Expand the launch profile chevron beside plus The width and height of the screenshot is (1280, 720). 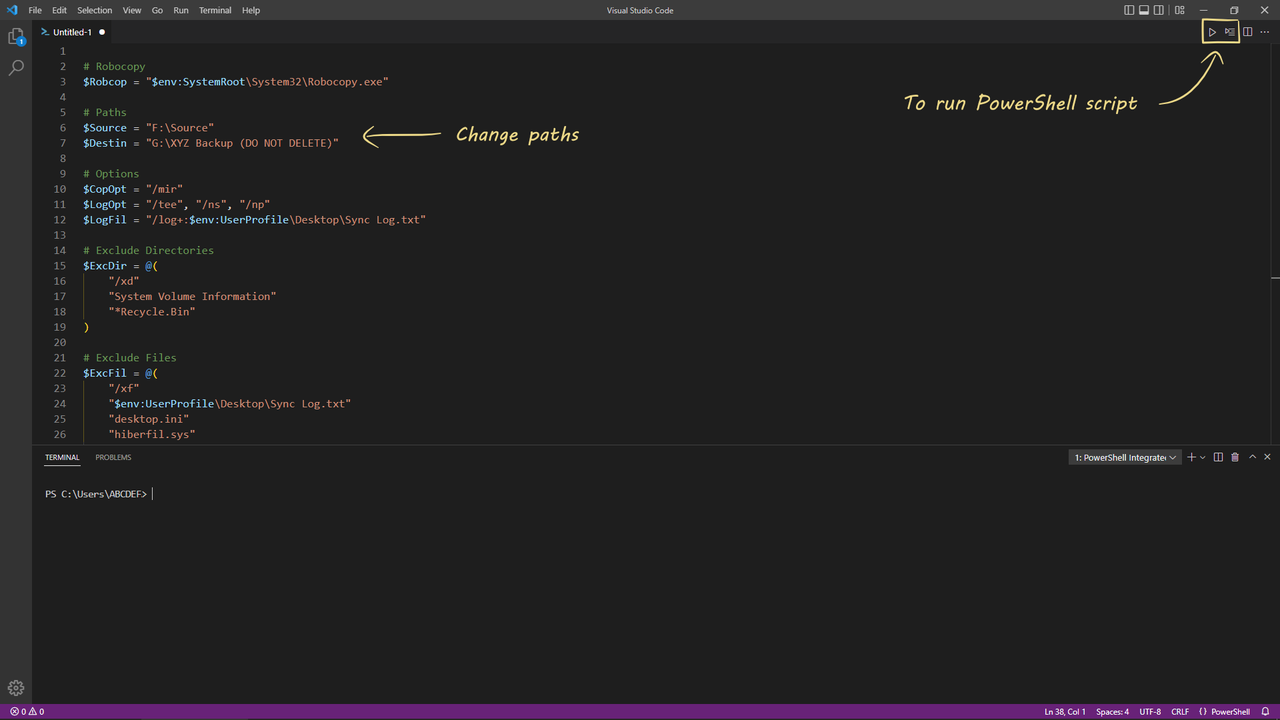tap(1203, 457)
